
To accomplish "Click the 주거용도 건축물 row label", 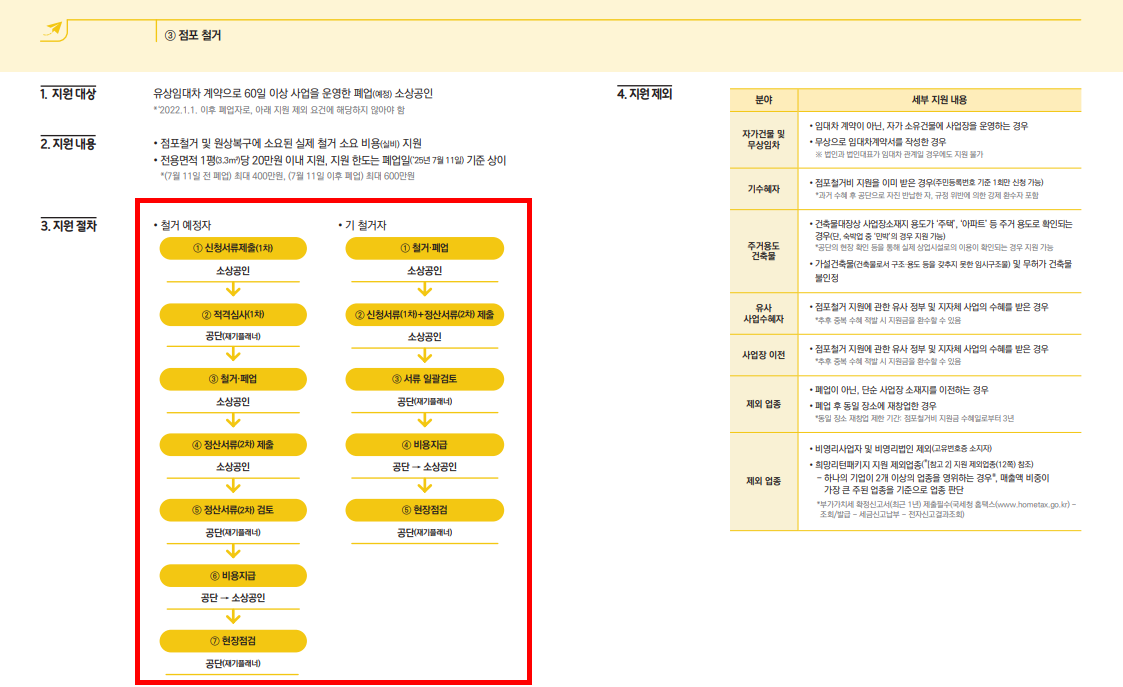I will coord(763,251).
